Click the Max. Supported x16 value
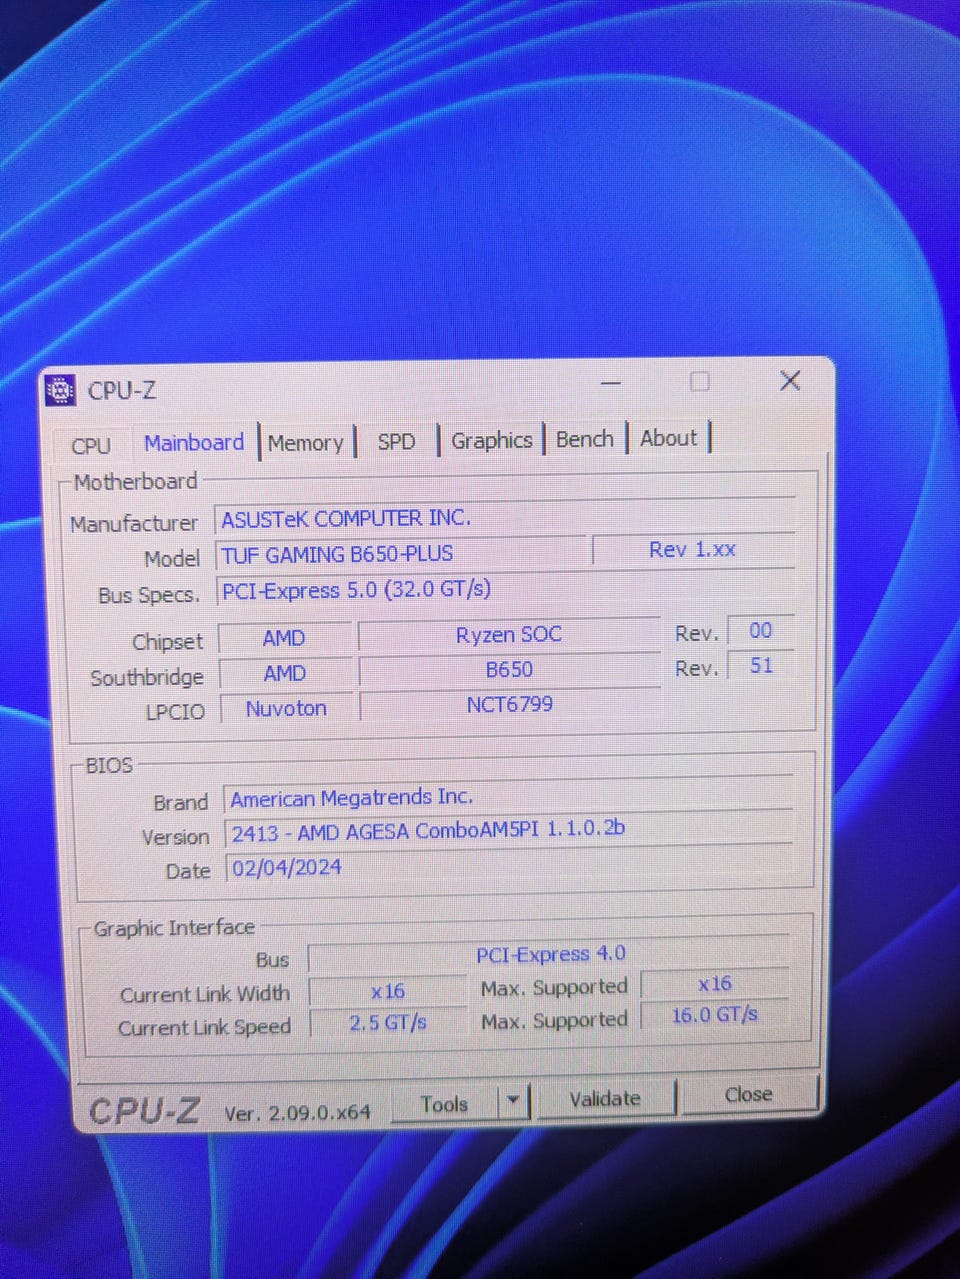 715,984
